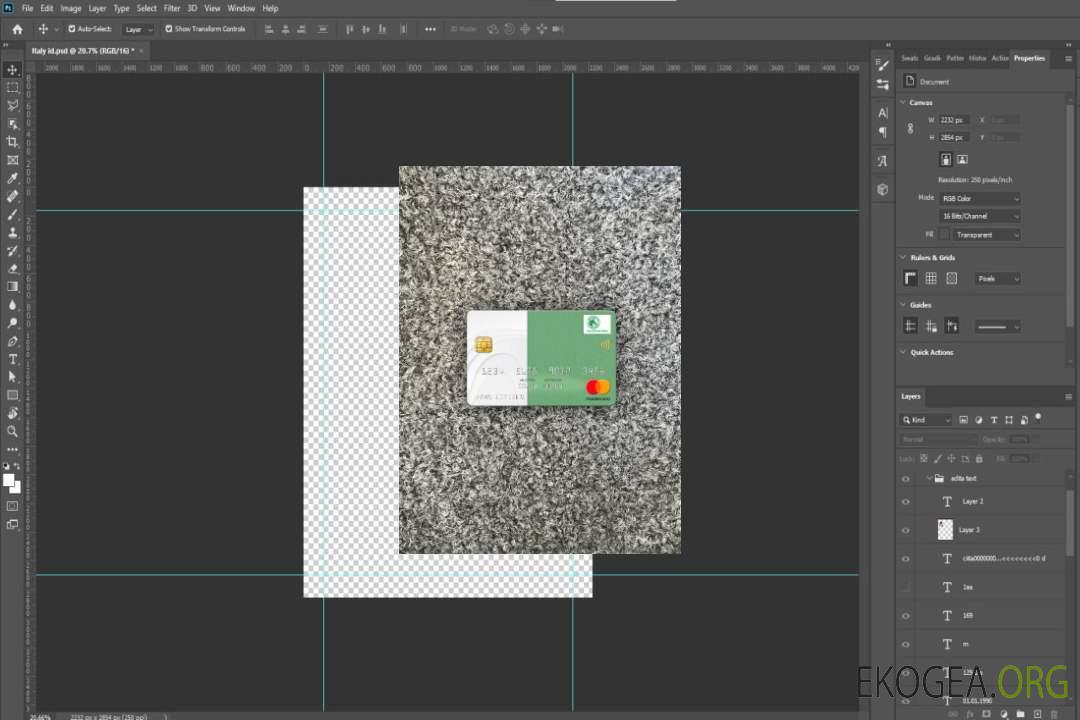Click the Home icon in options bar

pos(17,29)
